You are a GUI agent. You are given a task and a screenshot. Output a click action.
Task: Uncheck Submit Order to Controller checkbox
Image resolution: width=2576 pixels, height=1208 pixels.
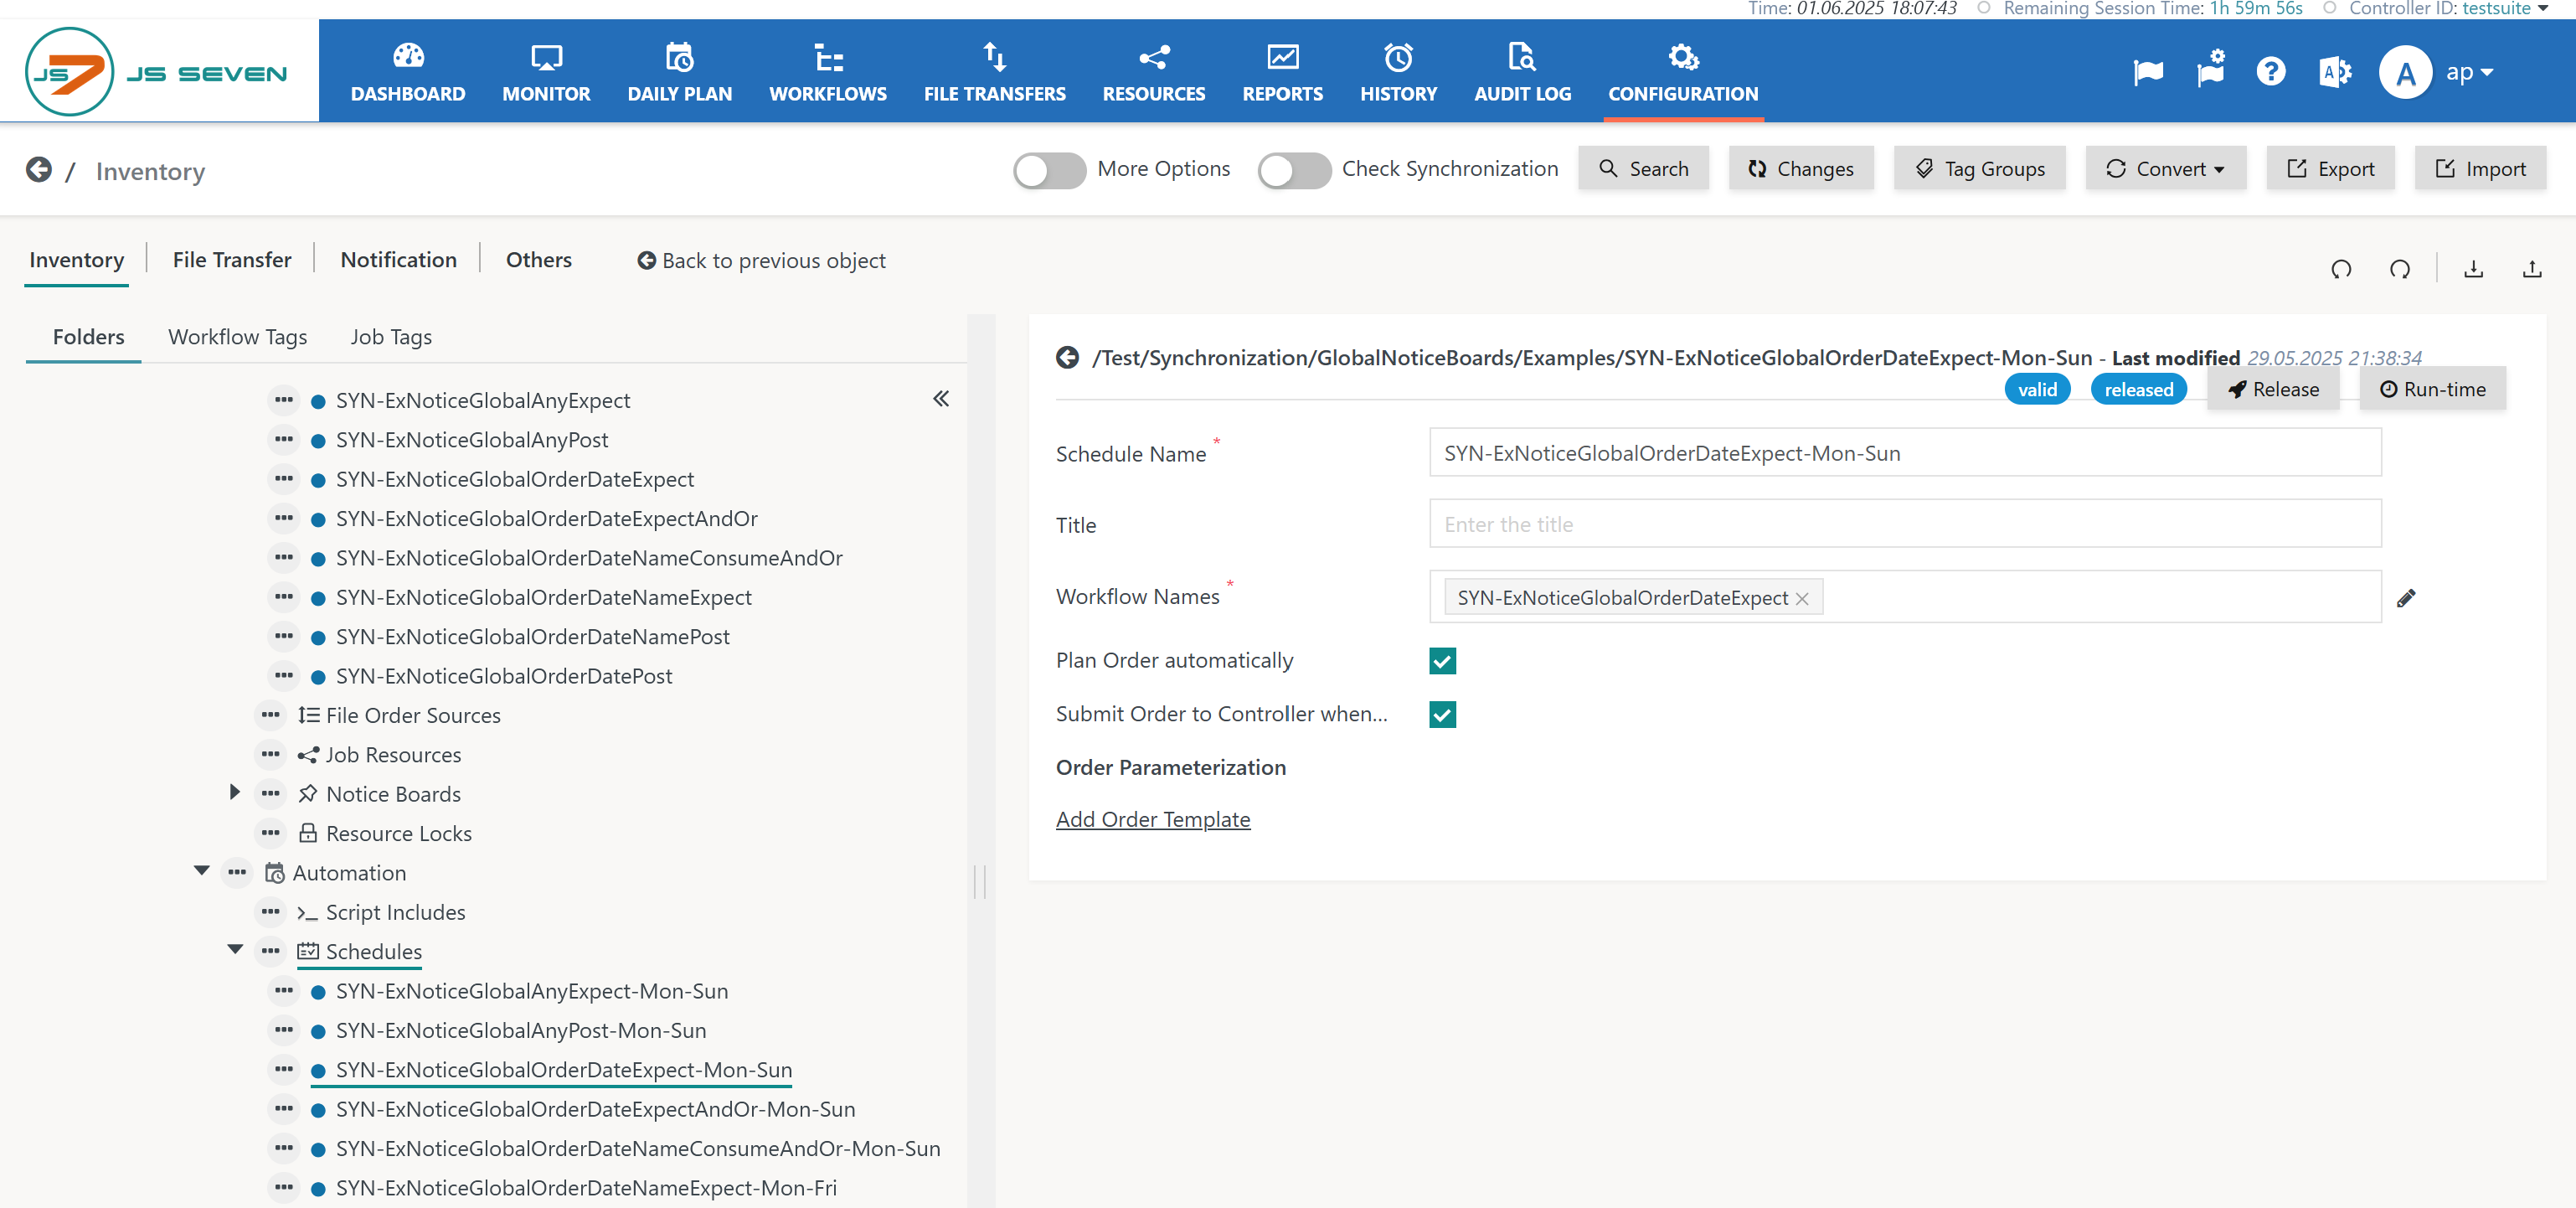coord(1441,714)
